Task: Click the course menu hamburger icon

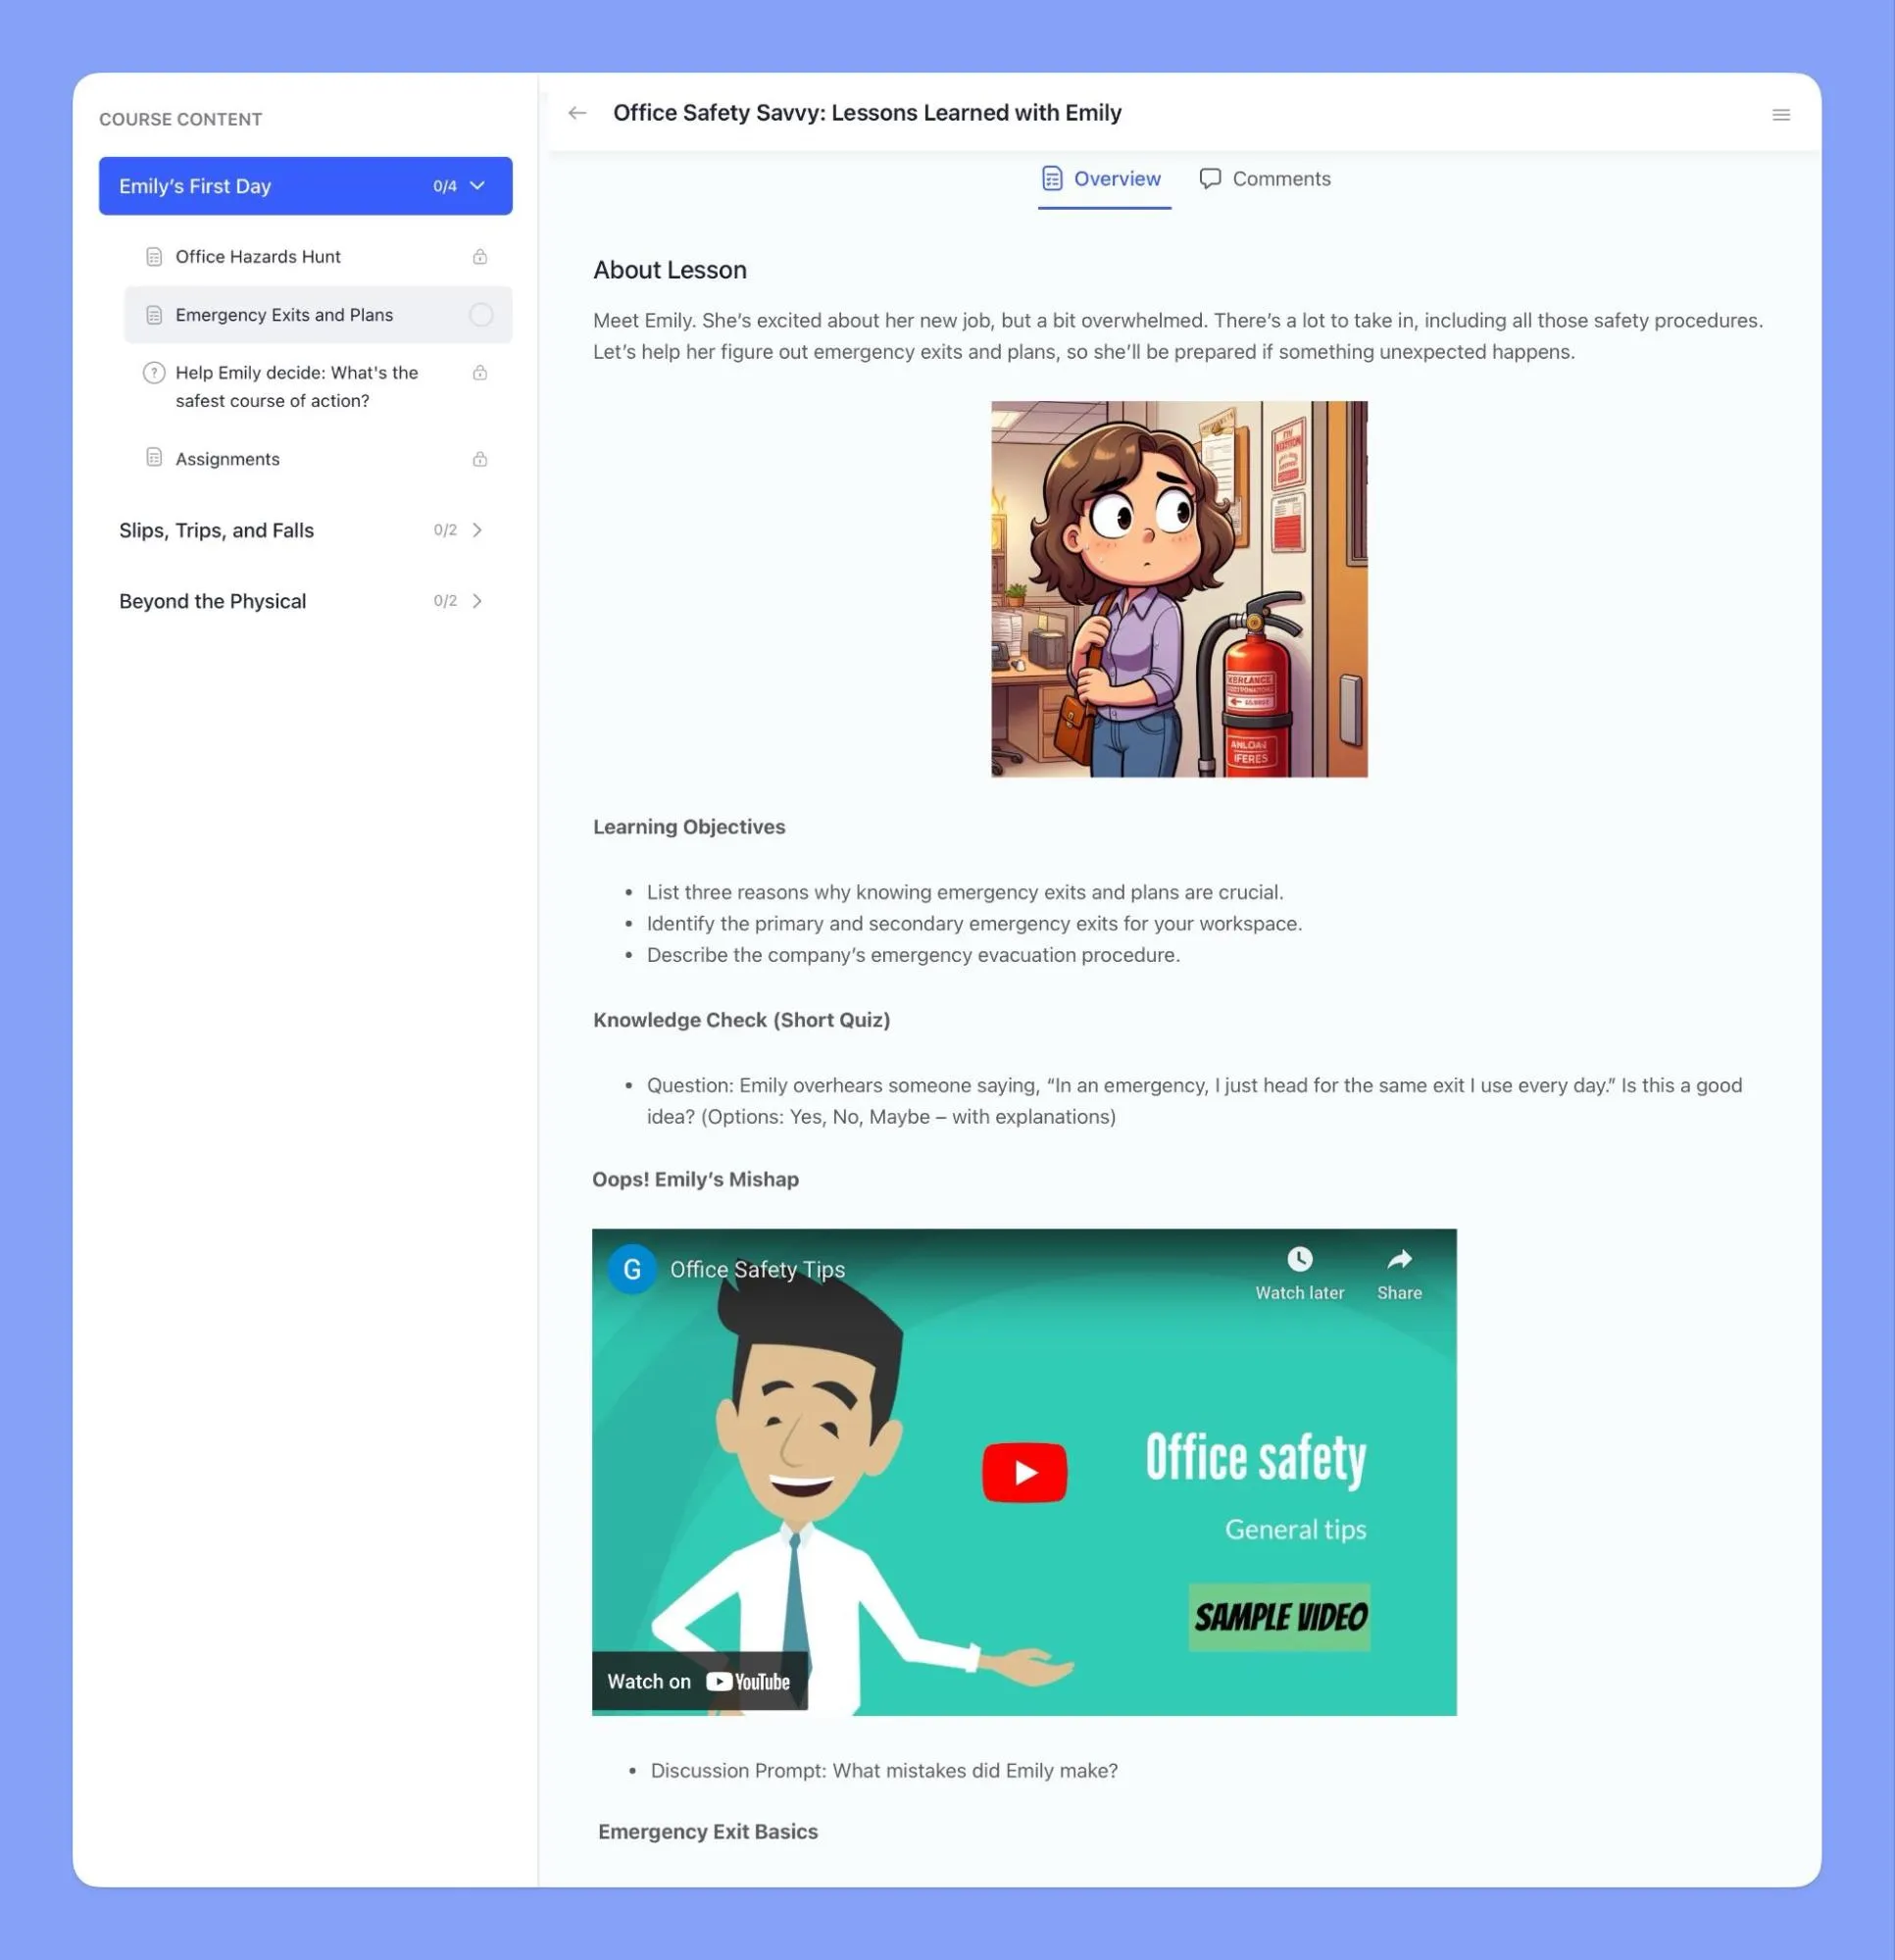Action: 1781,114
